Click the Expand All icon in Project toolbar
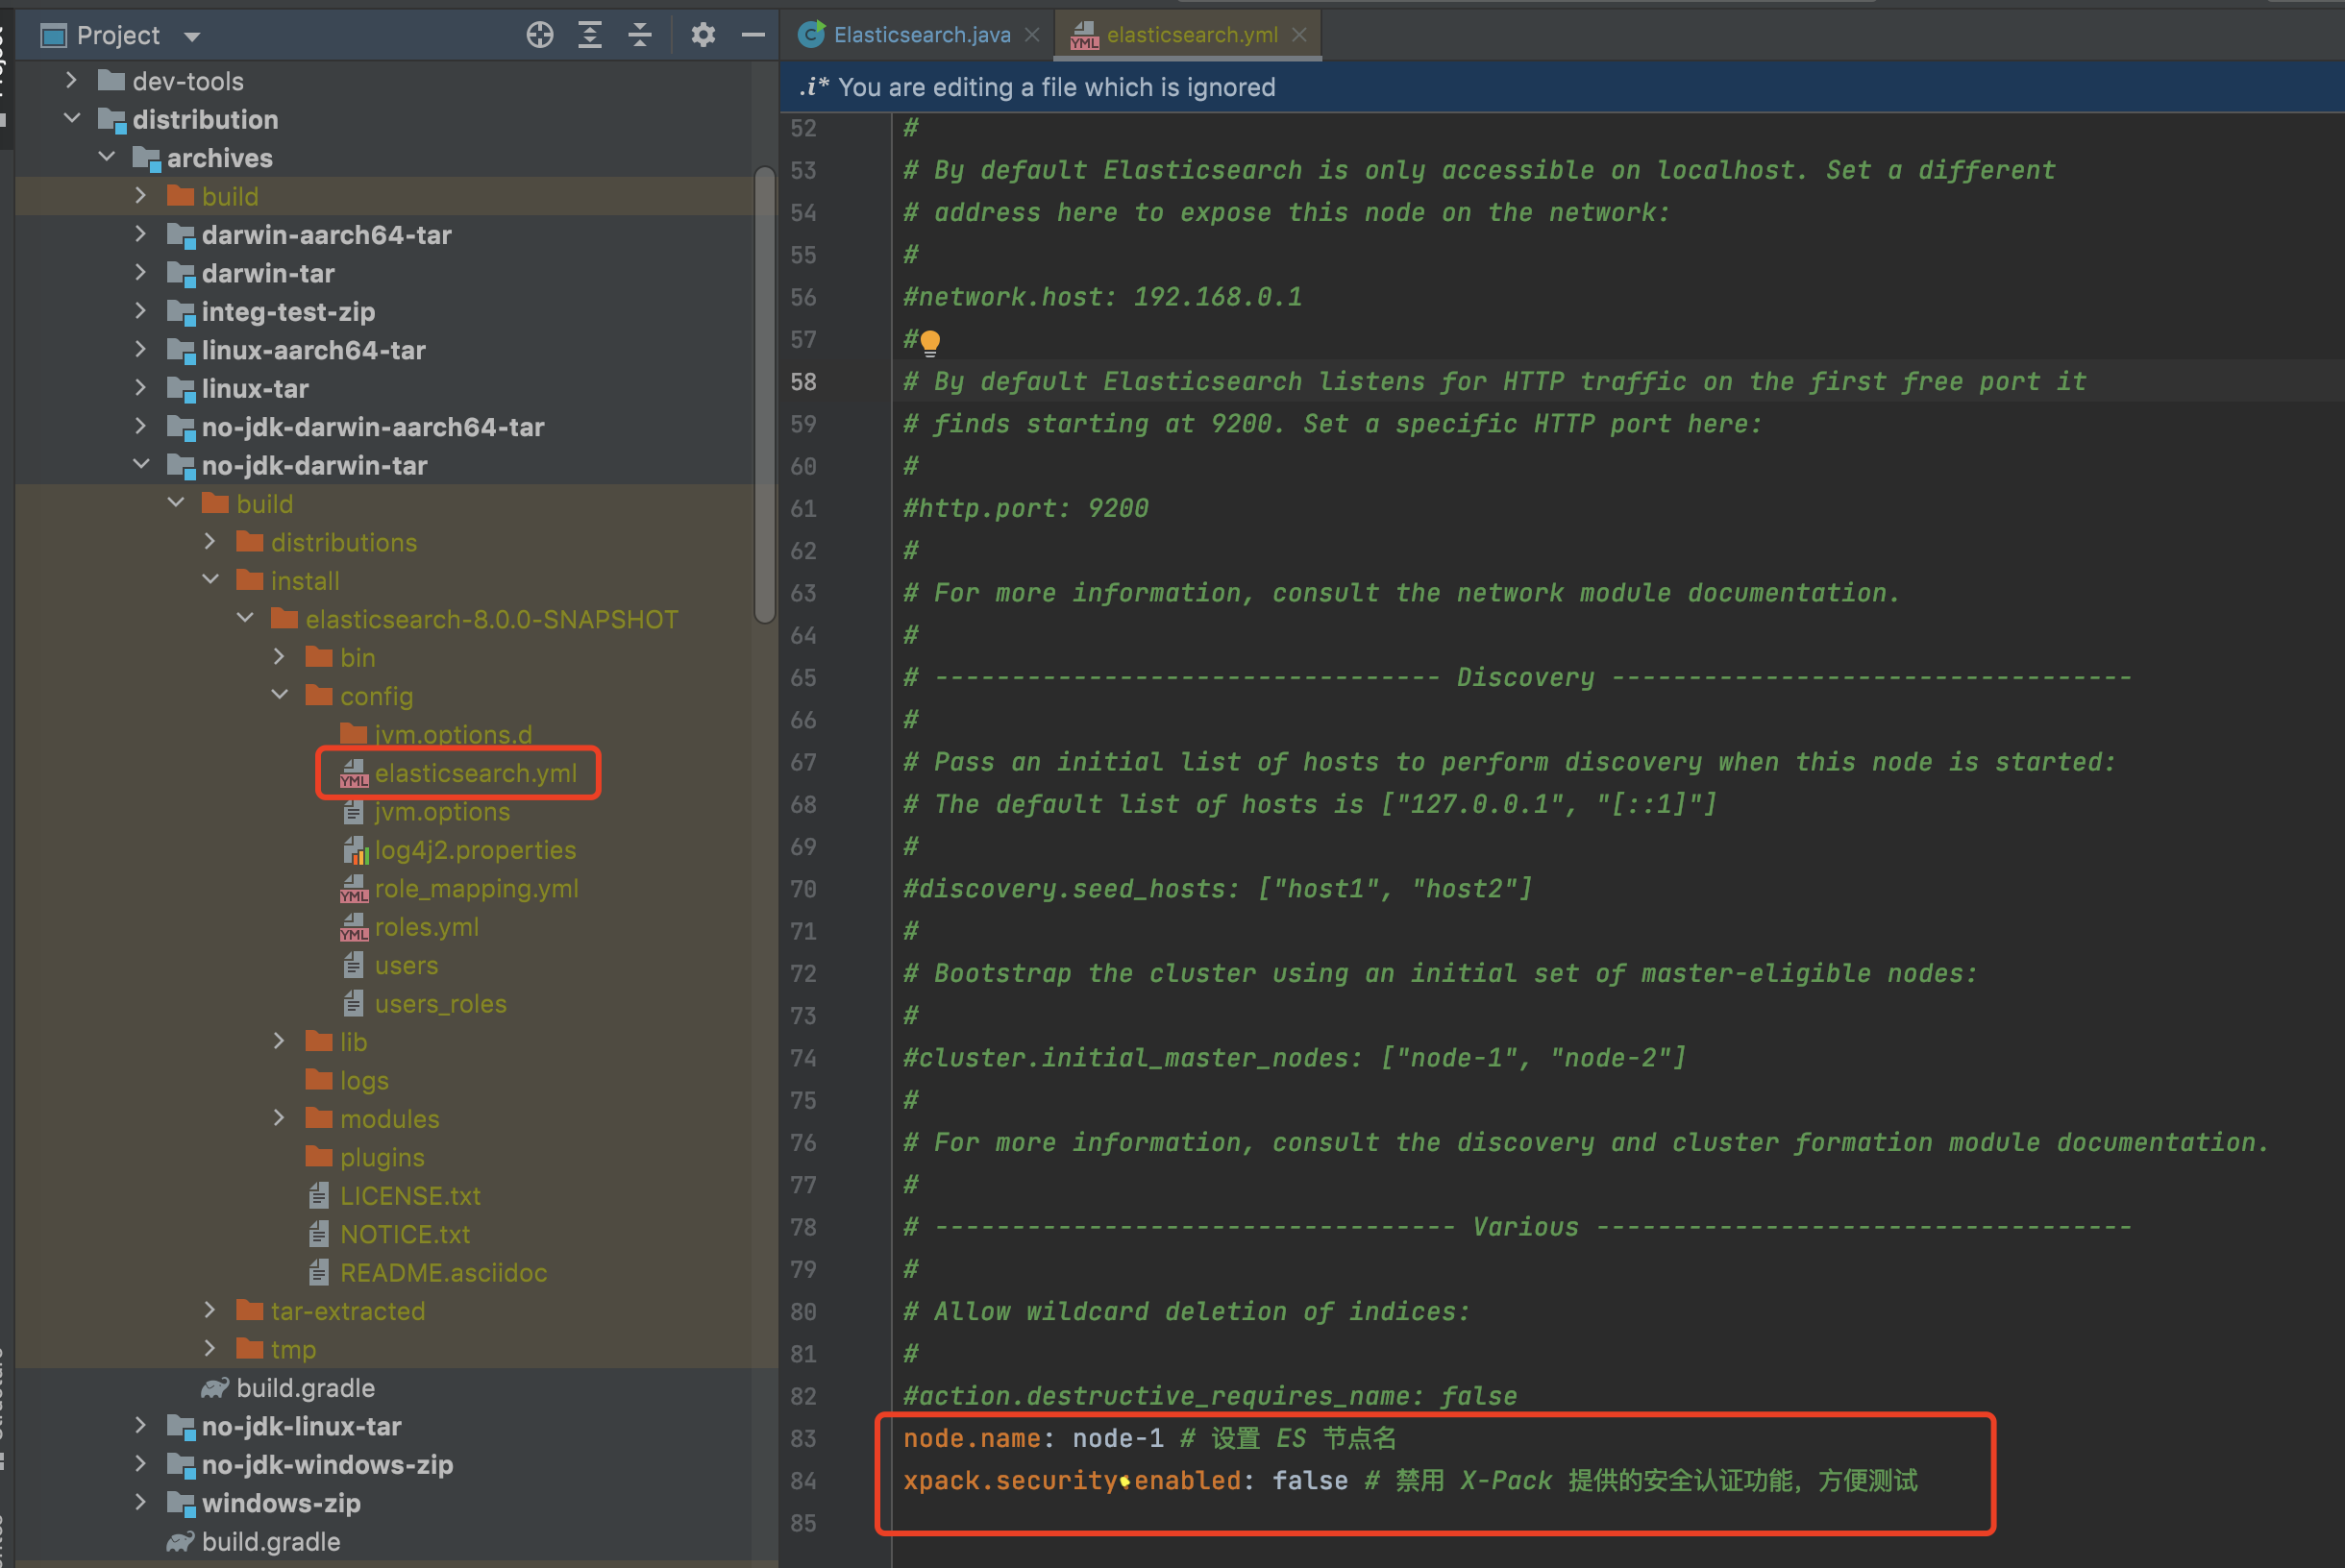 pyautogui.click(x=590, y=35)
